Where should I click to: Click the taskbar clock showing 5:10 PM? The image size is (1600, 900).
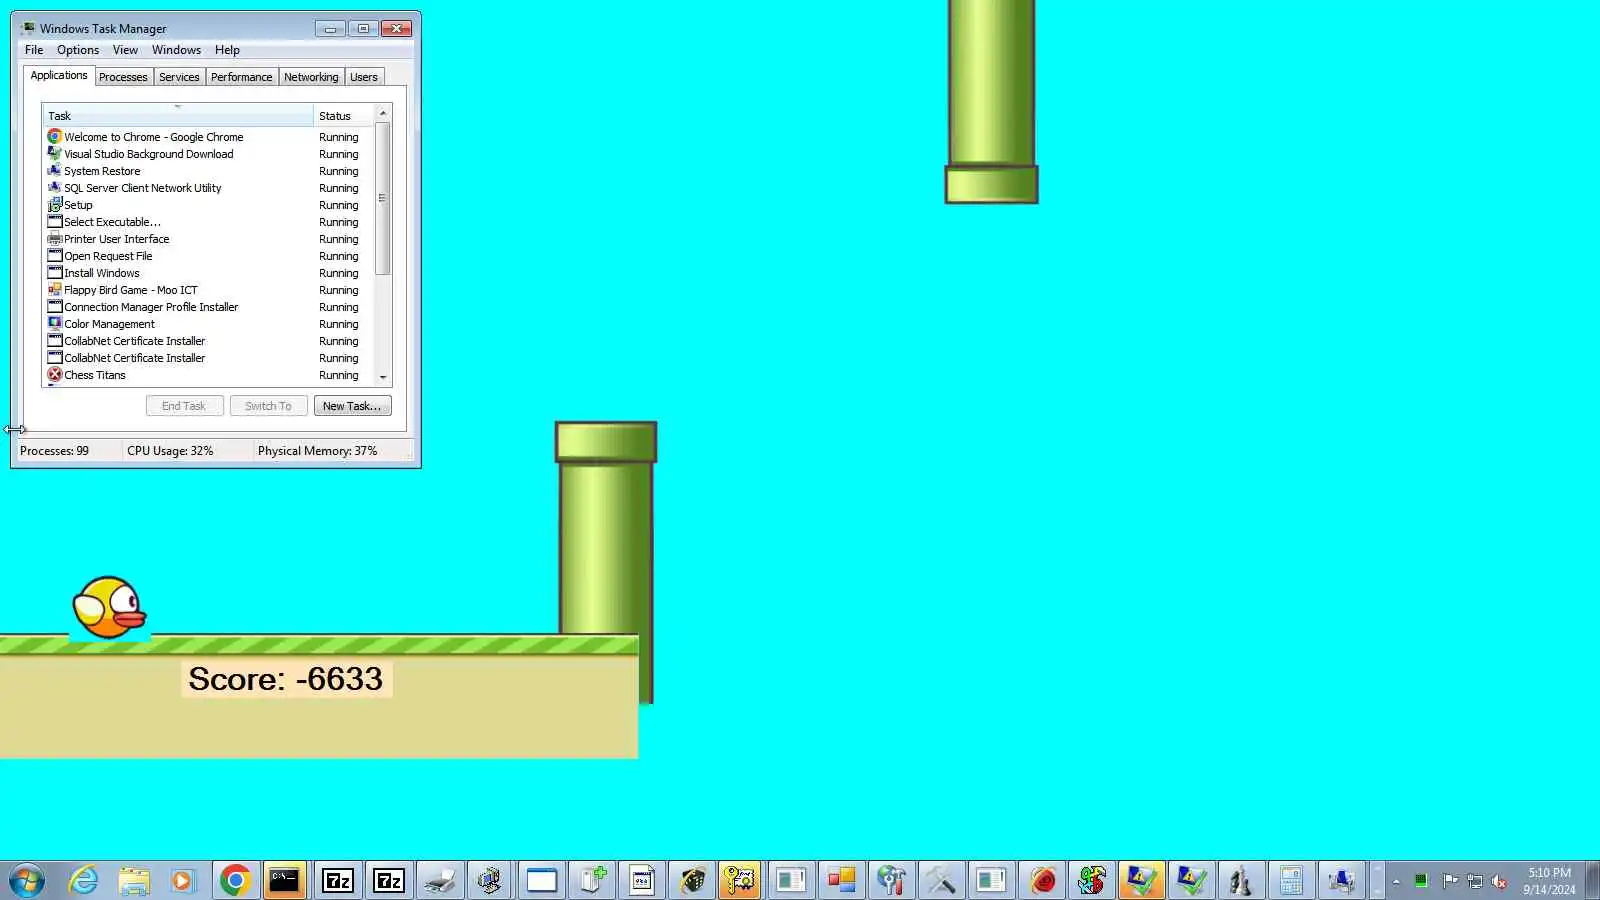[x=1549, y=881]
